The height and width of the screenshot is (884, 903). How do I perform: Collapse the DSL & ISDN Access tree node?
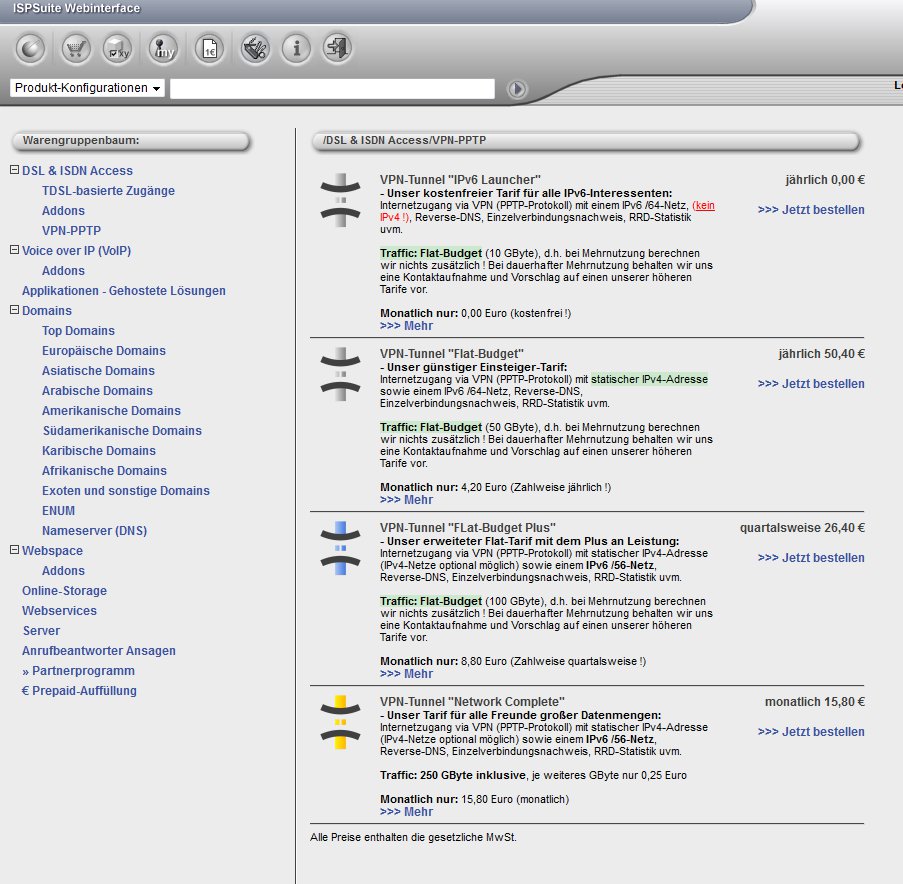click(x=14, y=170)
